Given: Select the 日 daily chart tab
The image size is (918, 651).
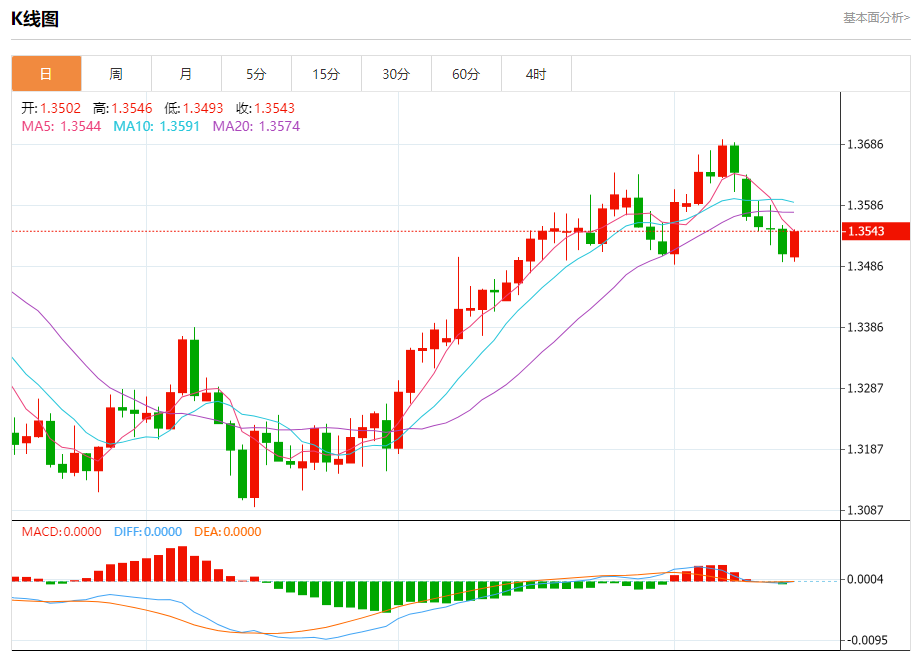Looking at the screenshot, I should coord(46,74).
